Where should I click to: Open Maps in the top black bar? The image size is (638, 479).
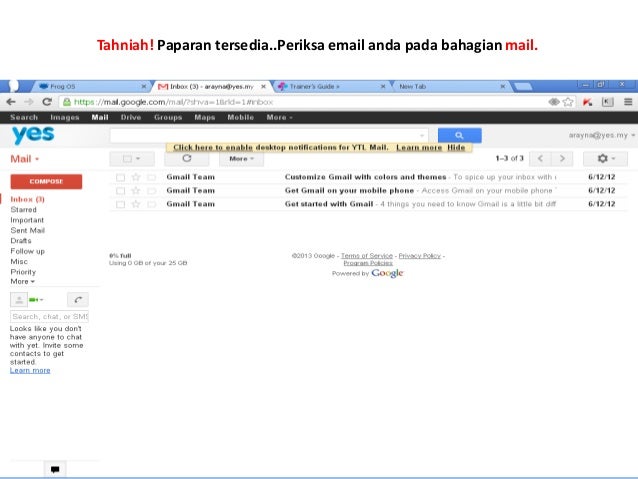coord(205,118)
